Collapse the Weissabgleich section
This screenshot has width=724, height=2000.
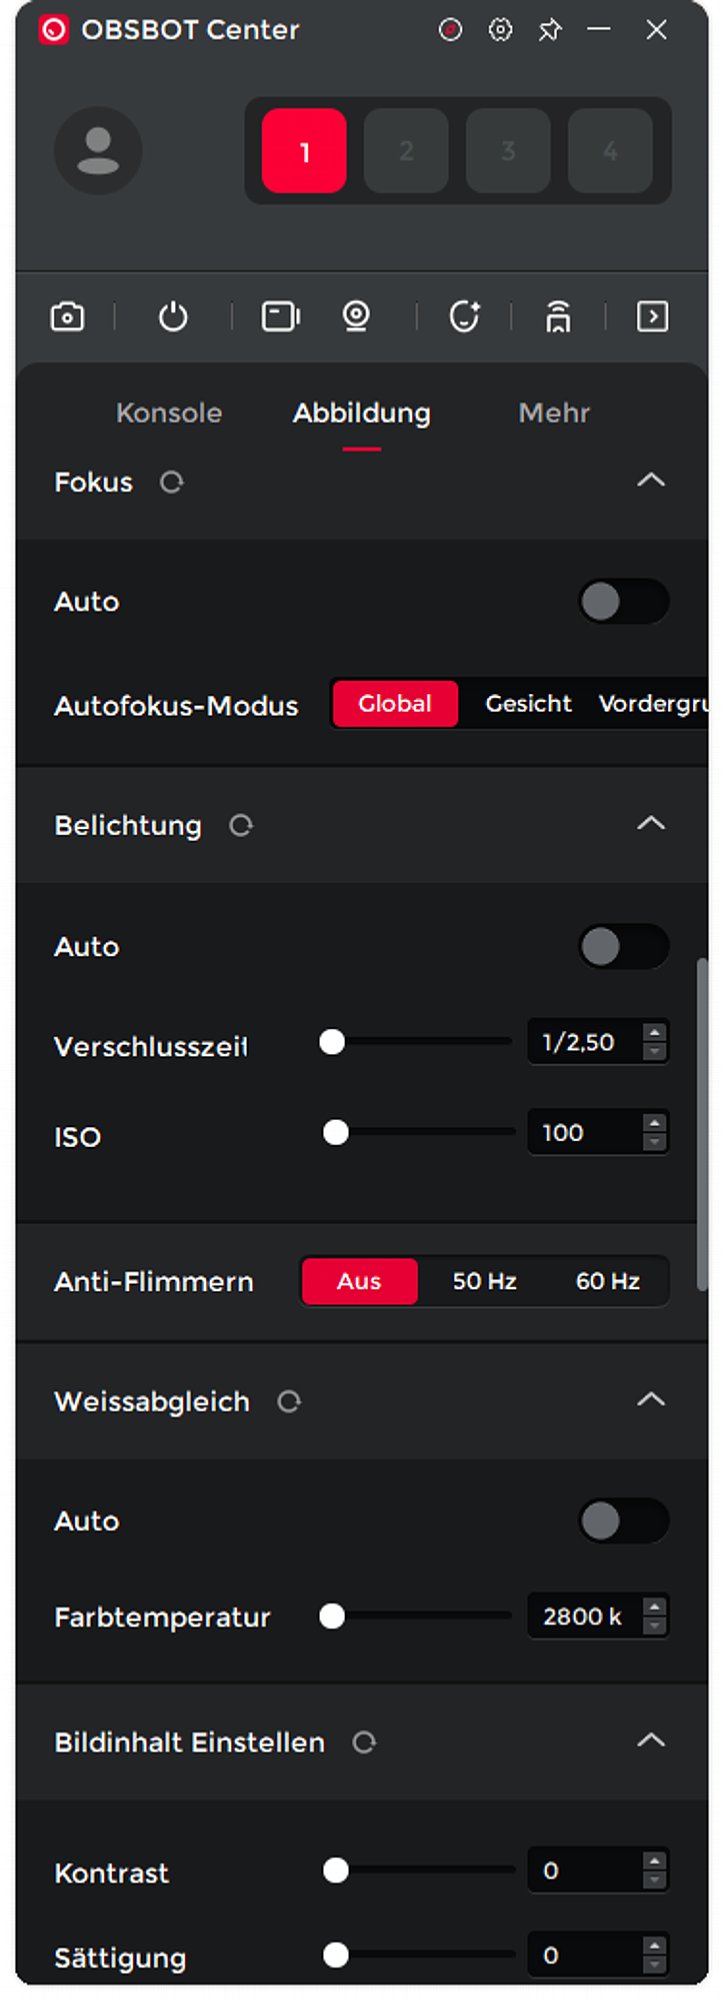coord(651,1400)
